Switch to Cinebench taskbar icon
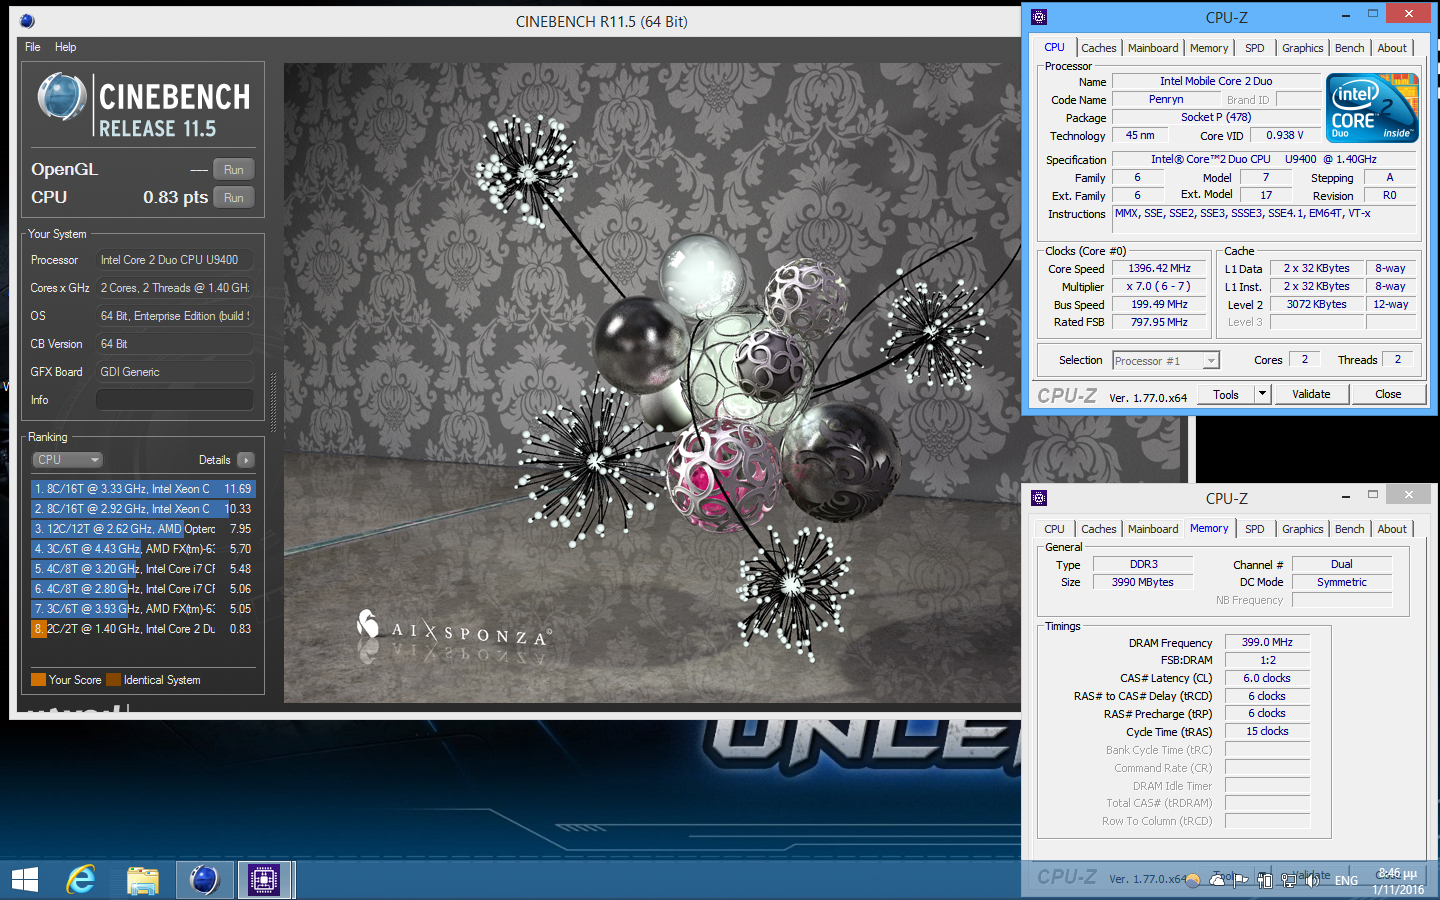The height and width of the screenshot is (900, 1440). tap(204, 880)
